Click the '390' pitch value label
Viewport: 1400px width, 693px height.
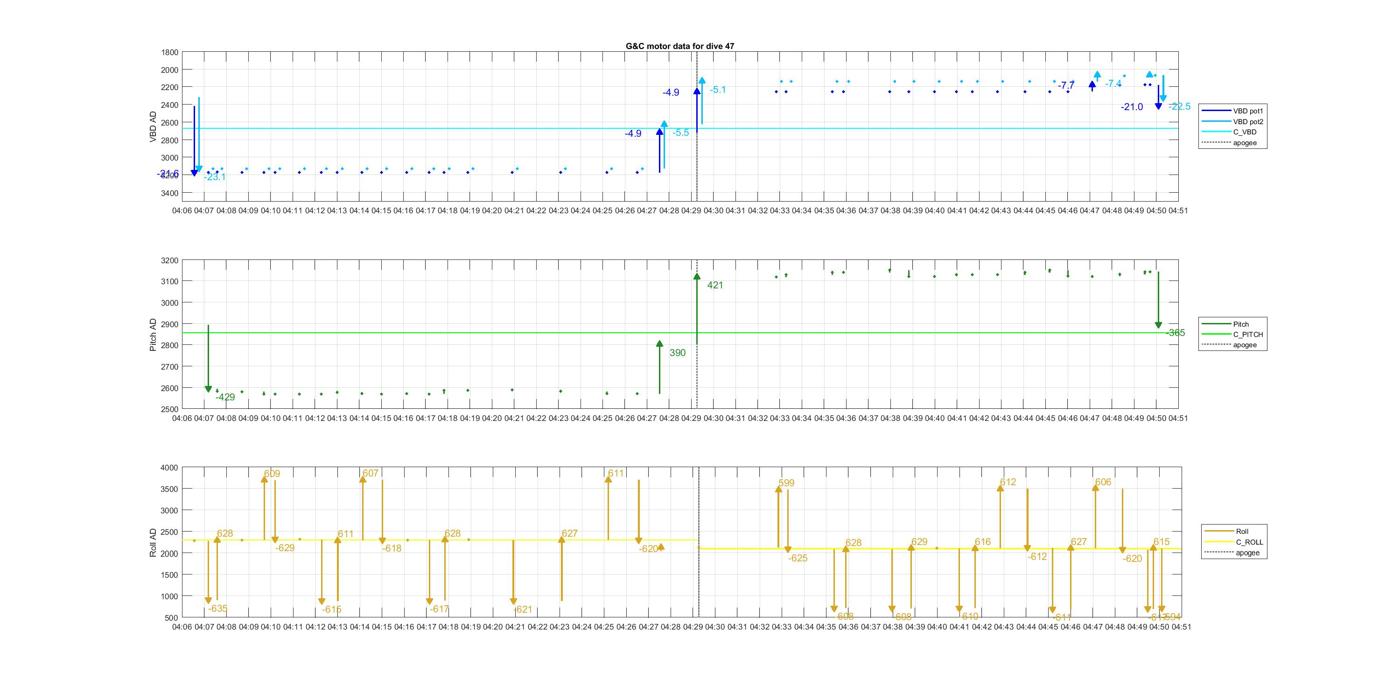677,353
